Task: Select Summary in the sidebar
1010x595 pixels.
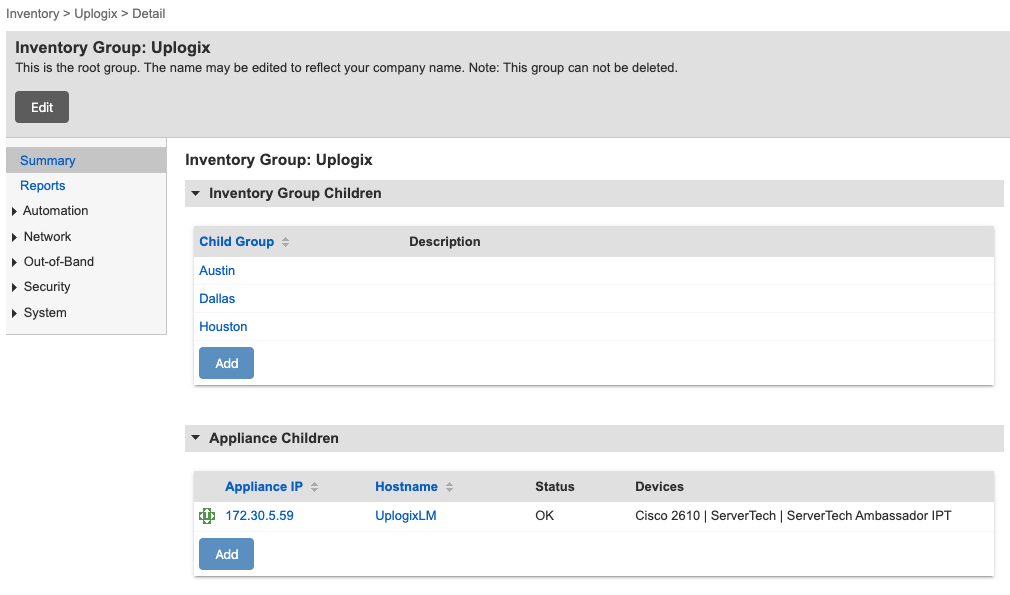Action: pos(48,160)
